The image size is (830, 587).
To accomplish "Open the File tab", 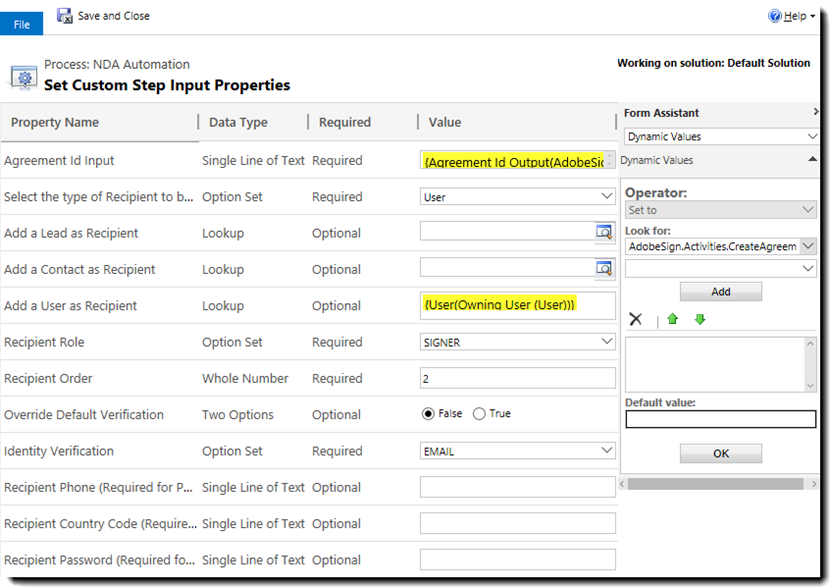I will [20, 23].
